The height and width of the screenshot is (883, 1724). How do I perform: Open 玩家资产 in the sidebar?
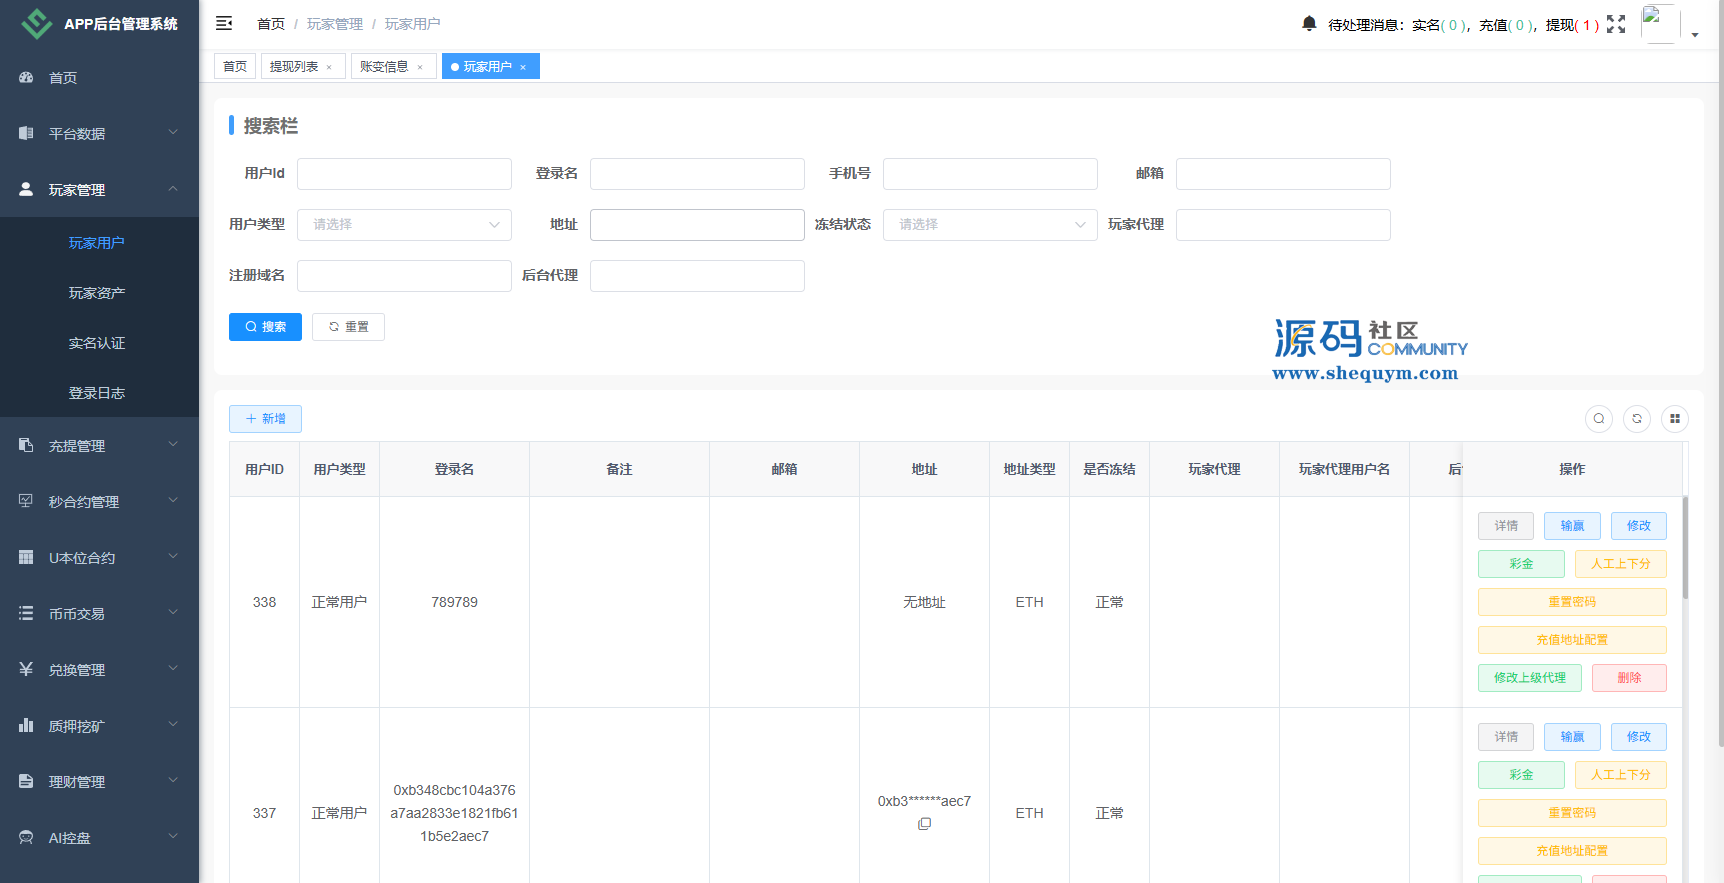[x=97, y=293]
